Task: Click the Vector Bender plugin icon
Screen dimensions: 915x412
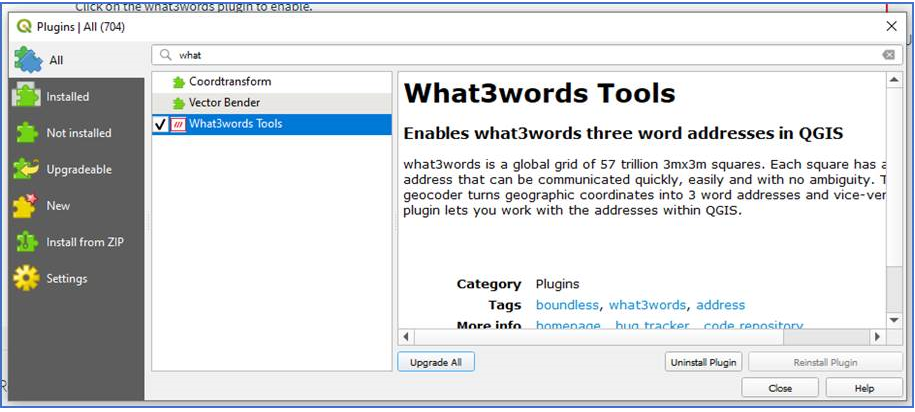Action: [179, 103]
